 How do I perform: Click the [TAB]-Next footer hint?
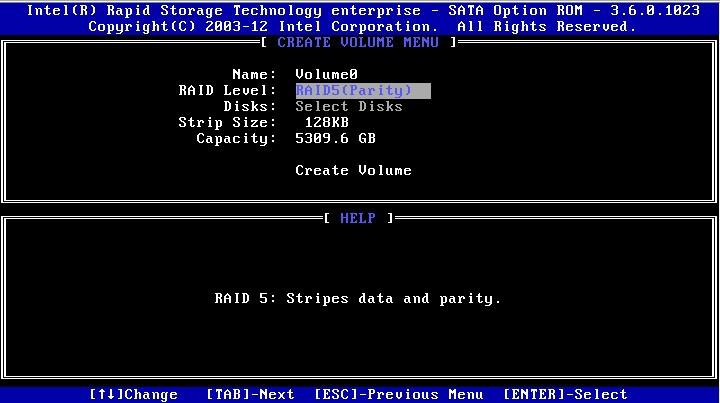click(x=250, y=394)
